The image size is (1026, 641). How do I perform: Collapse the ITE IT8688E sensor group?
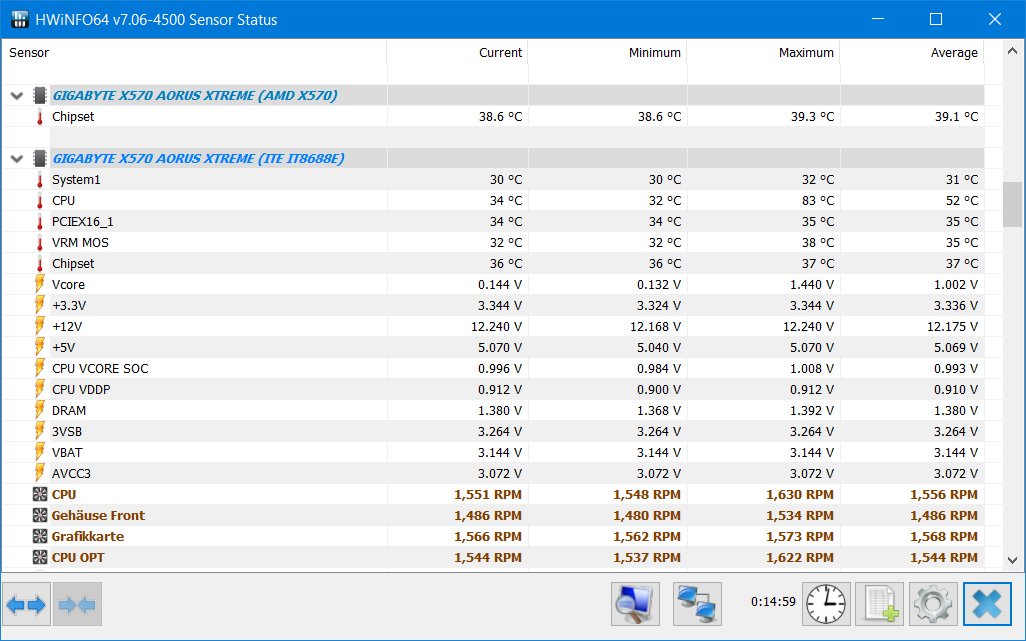[17, 159]
